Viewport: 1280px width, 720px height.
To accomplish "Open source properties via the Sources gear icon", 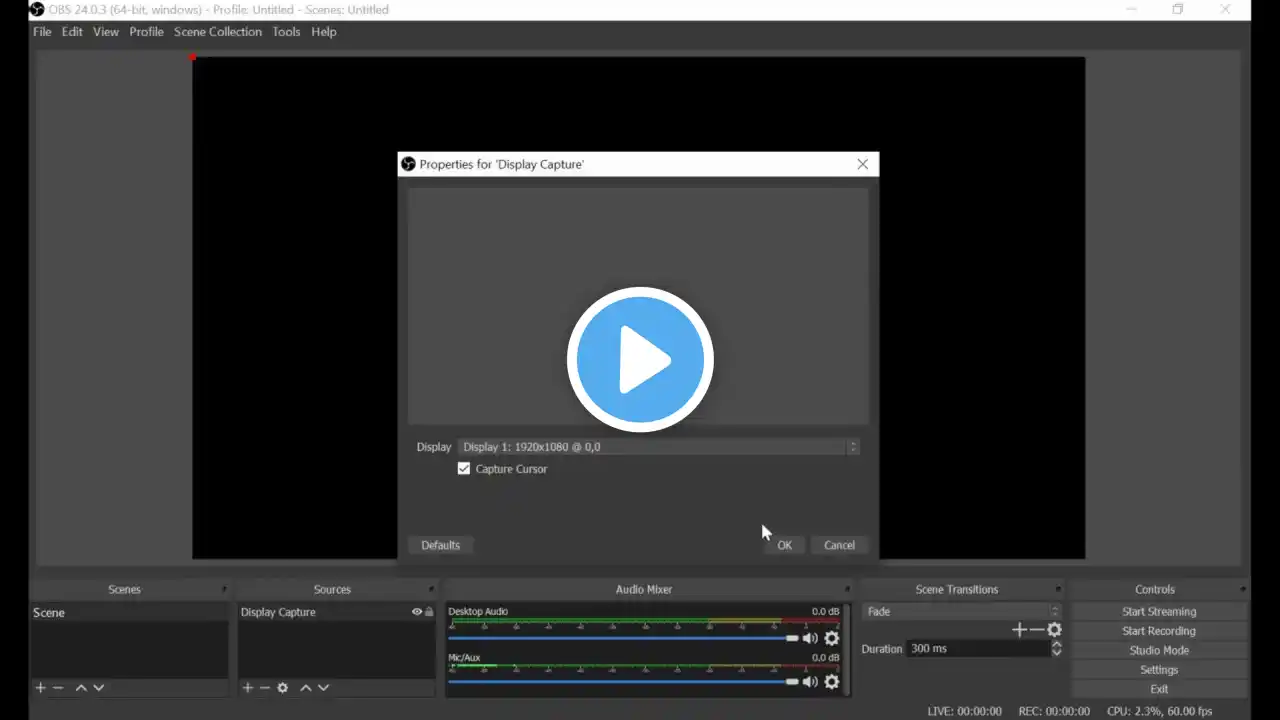I will click(283, 688).
